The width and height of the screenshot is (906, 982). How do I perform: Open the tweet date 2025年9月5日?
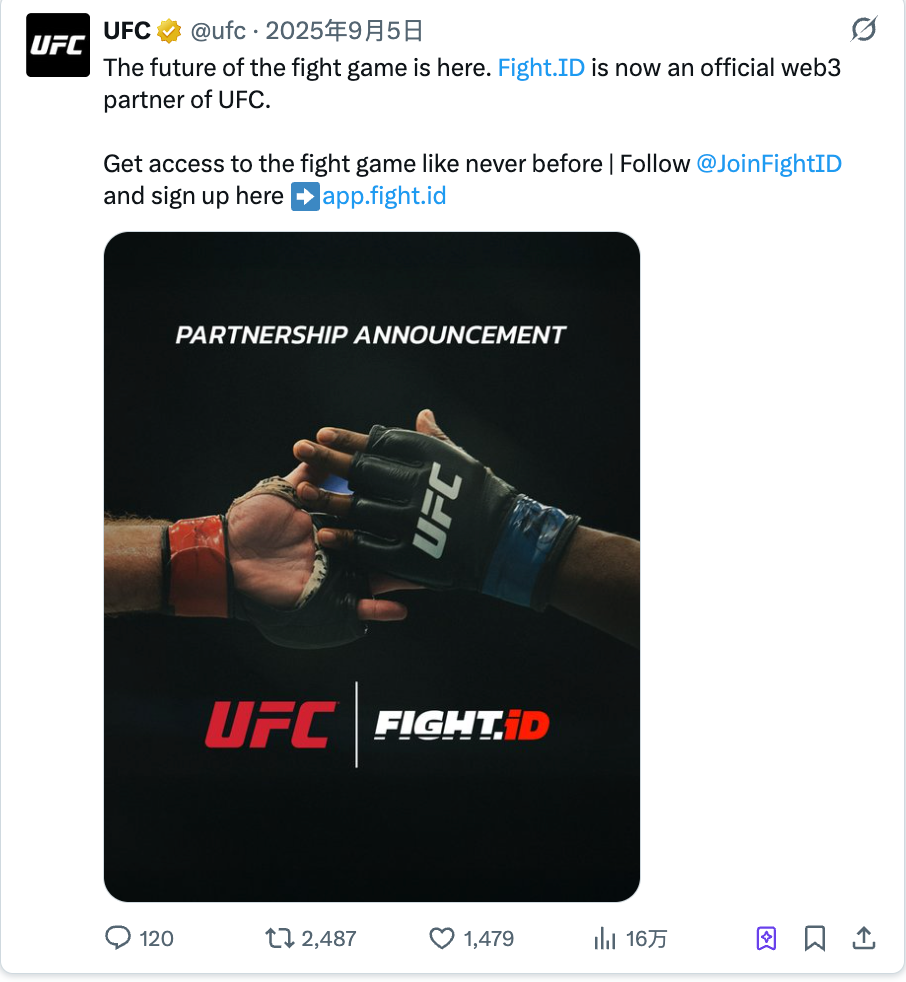point(344,31)
